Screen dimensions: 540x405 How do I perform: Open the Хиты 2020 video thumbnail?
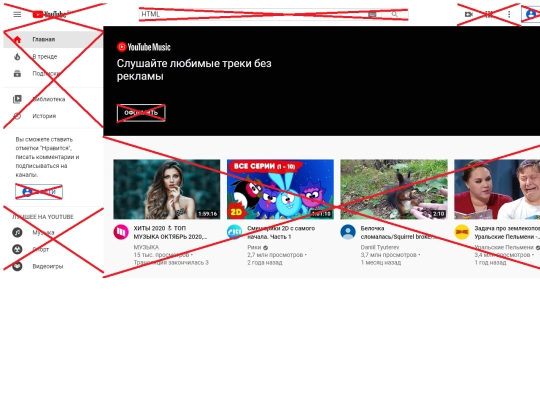167,189
